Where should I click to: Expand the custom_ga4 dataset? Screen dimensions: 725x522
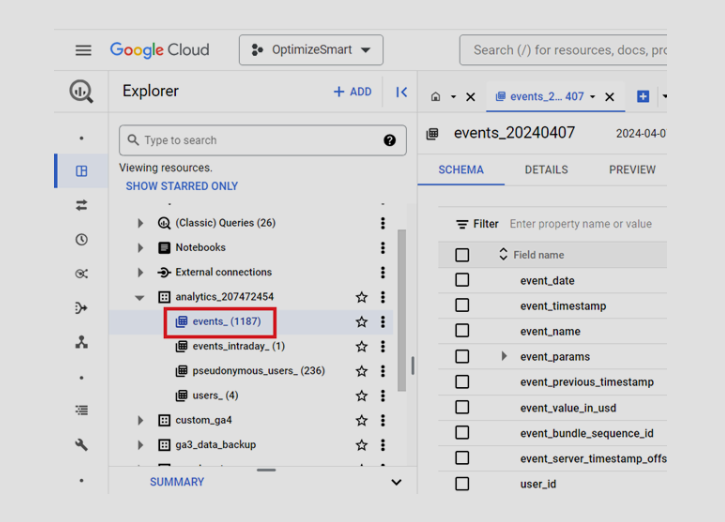(x=140, y=420)
